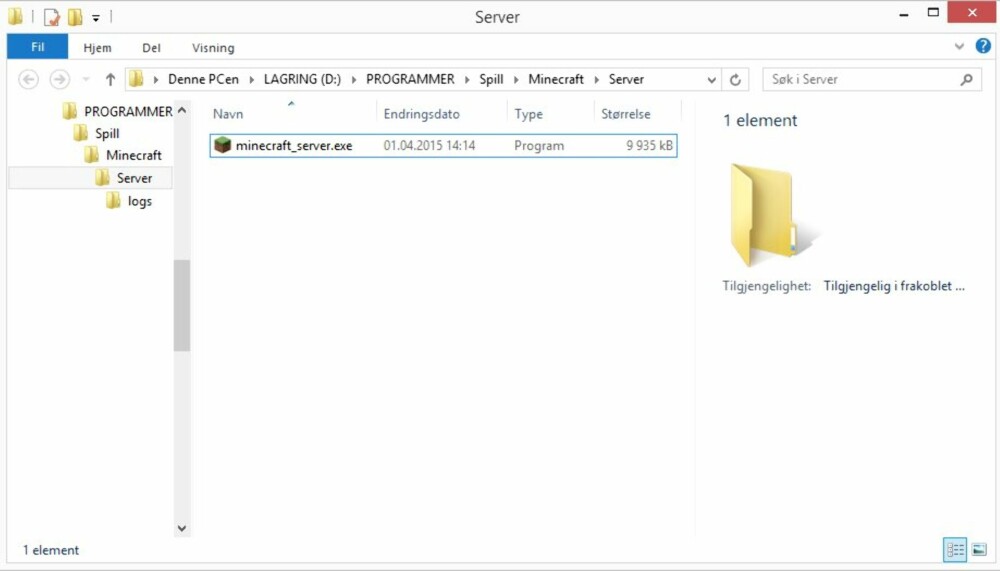
Task: Open the address bar history dropdown
Action: coord(712,80)
